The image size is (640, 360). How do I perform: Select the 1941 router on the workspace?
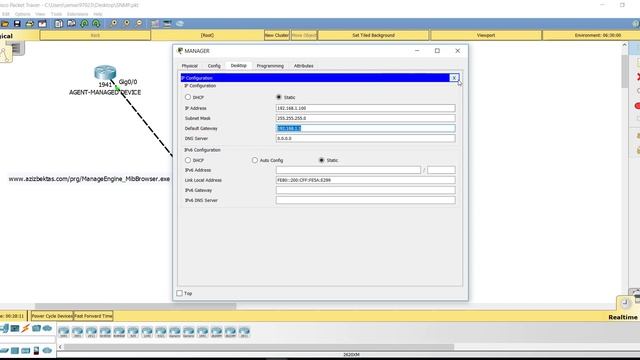point(105,73)
